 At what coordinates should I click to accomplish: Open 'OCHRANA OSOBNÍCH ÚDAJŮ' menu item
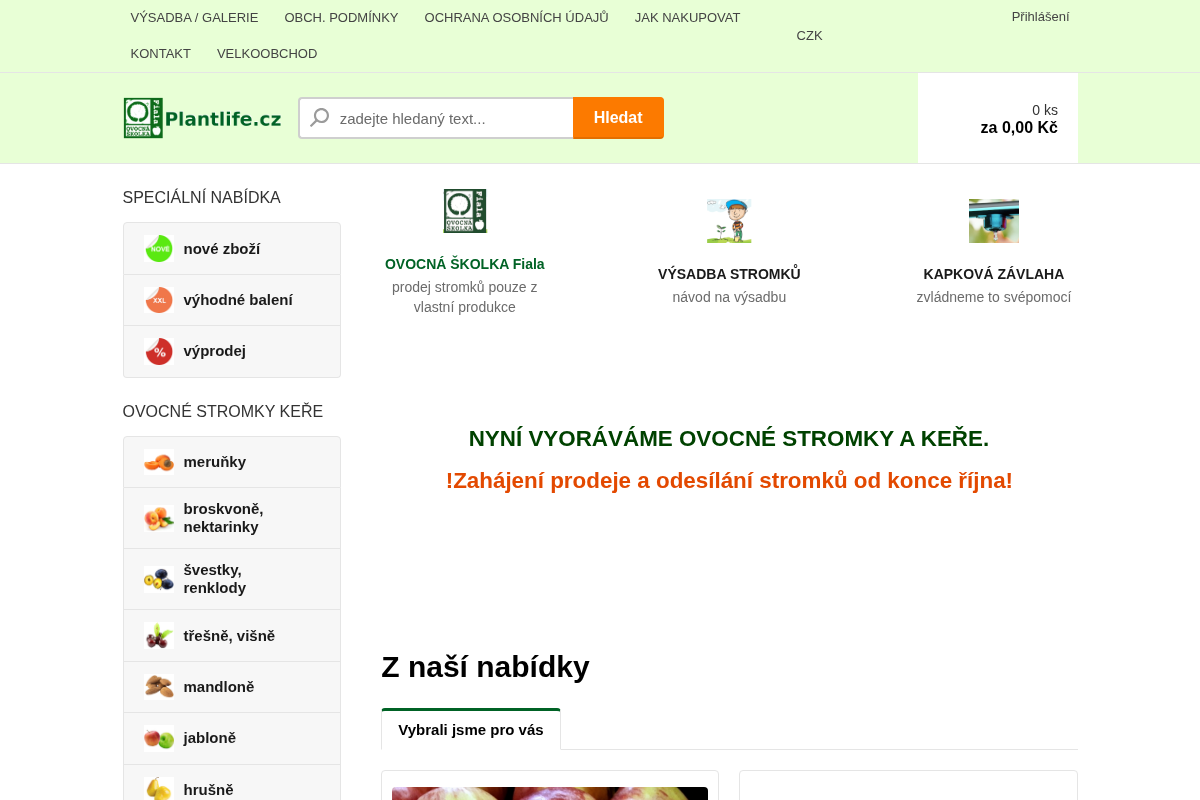[517, 18]
